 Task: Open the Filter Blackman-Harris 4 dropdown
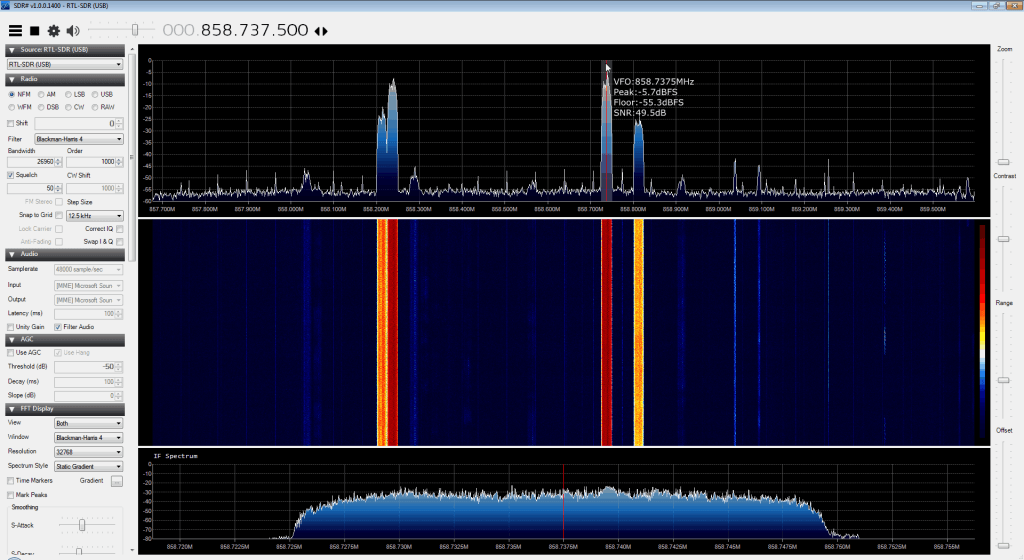tap(78, 139)
